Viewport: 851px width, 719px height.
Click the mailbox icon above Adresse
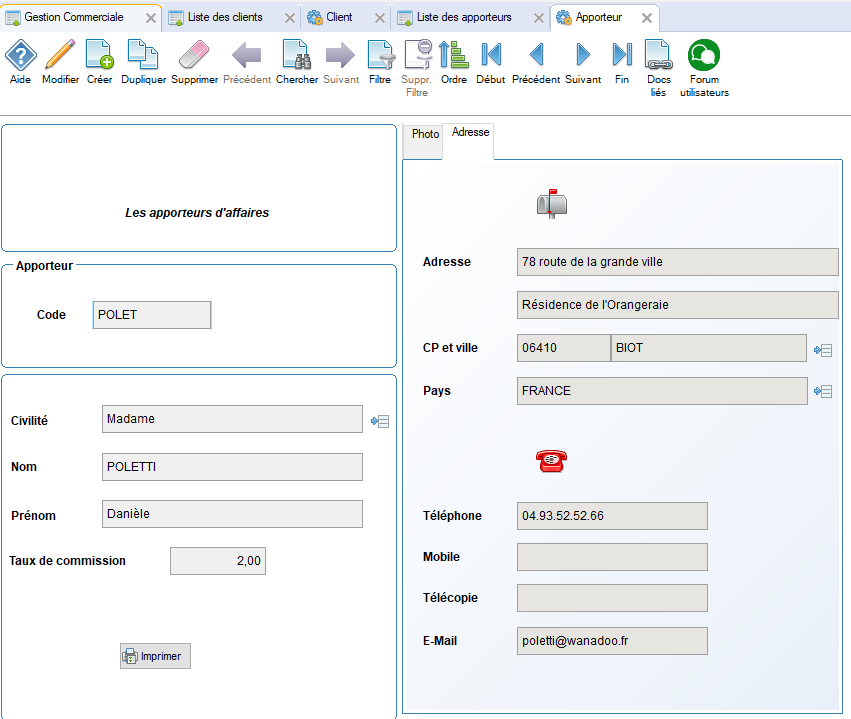click(x=552, y=204)
